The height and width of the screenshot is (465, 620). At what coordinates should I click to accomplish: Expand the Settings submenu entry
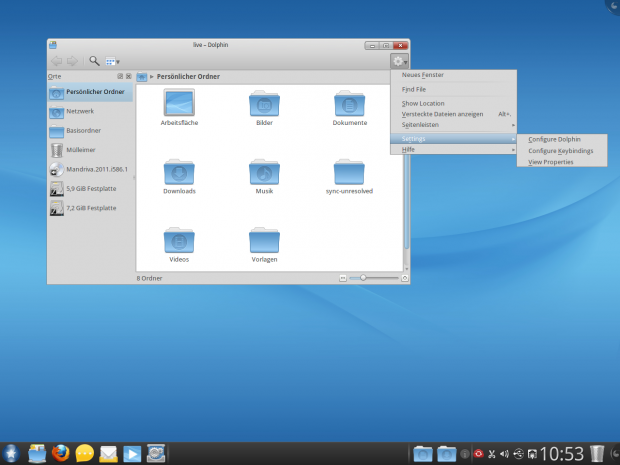tap(454, 139)
